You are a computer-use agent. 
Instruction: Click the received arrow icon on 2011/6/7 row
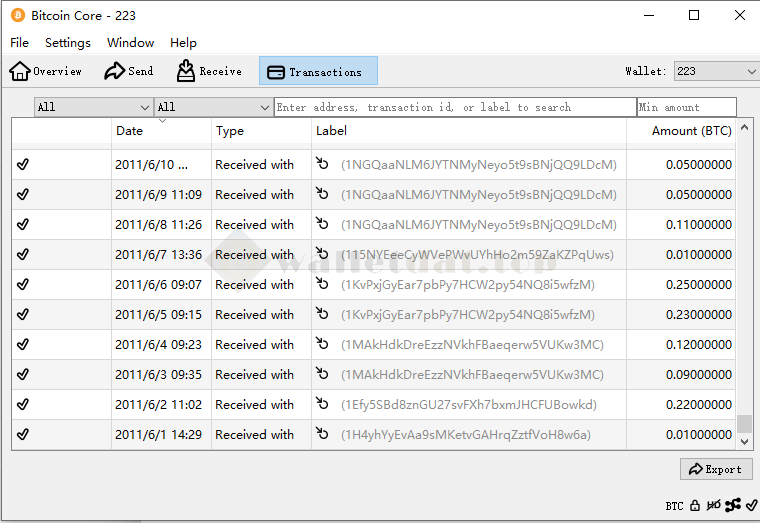pos(322,254)
